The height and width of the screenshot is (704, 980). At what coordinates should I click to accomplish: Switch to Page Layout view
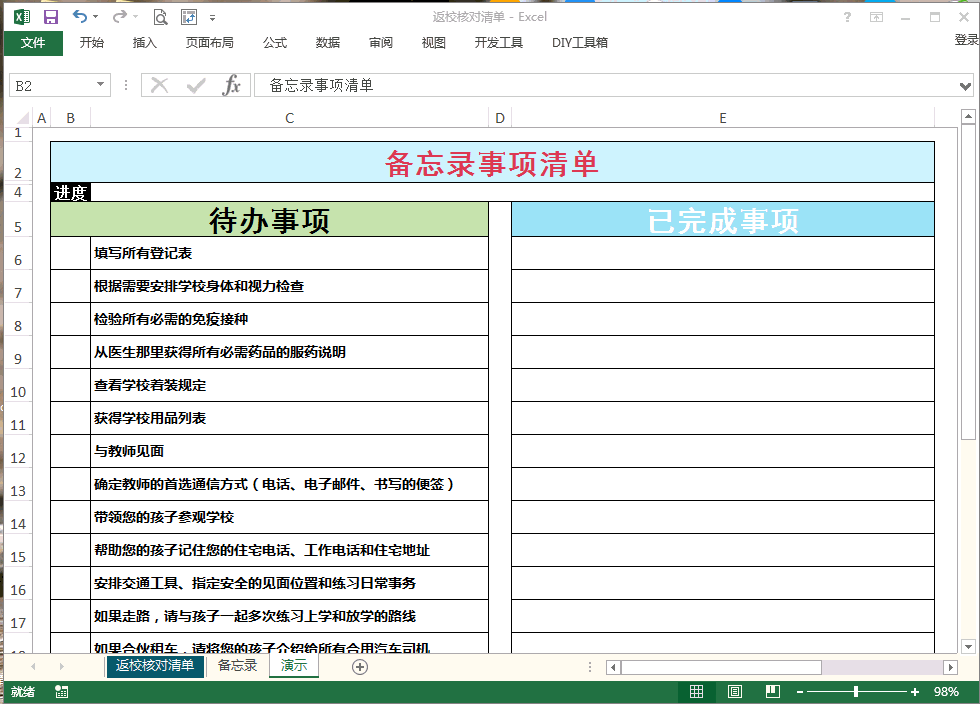click(735, 691)
